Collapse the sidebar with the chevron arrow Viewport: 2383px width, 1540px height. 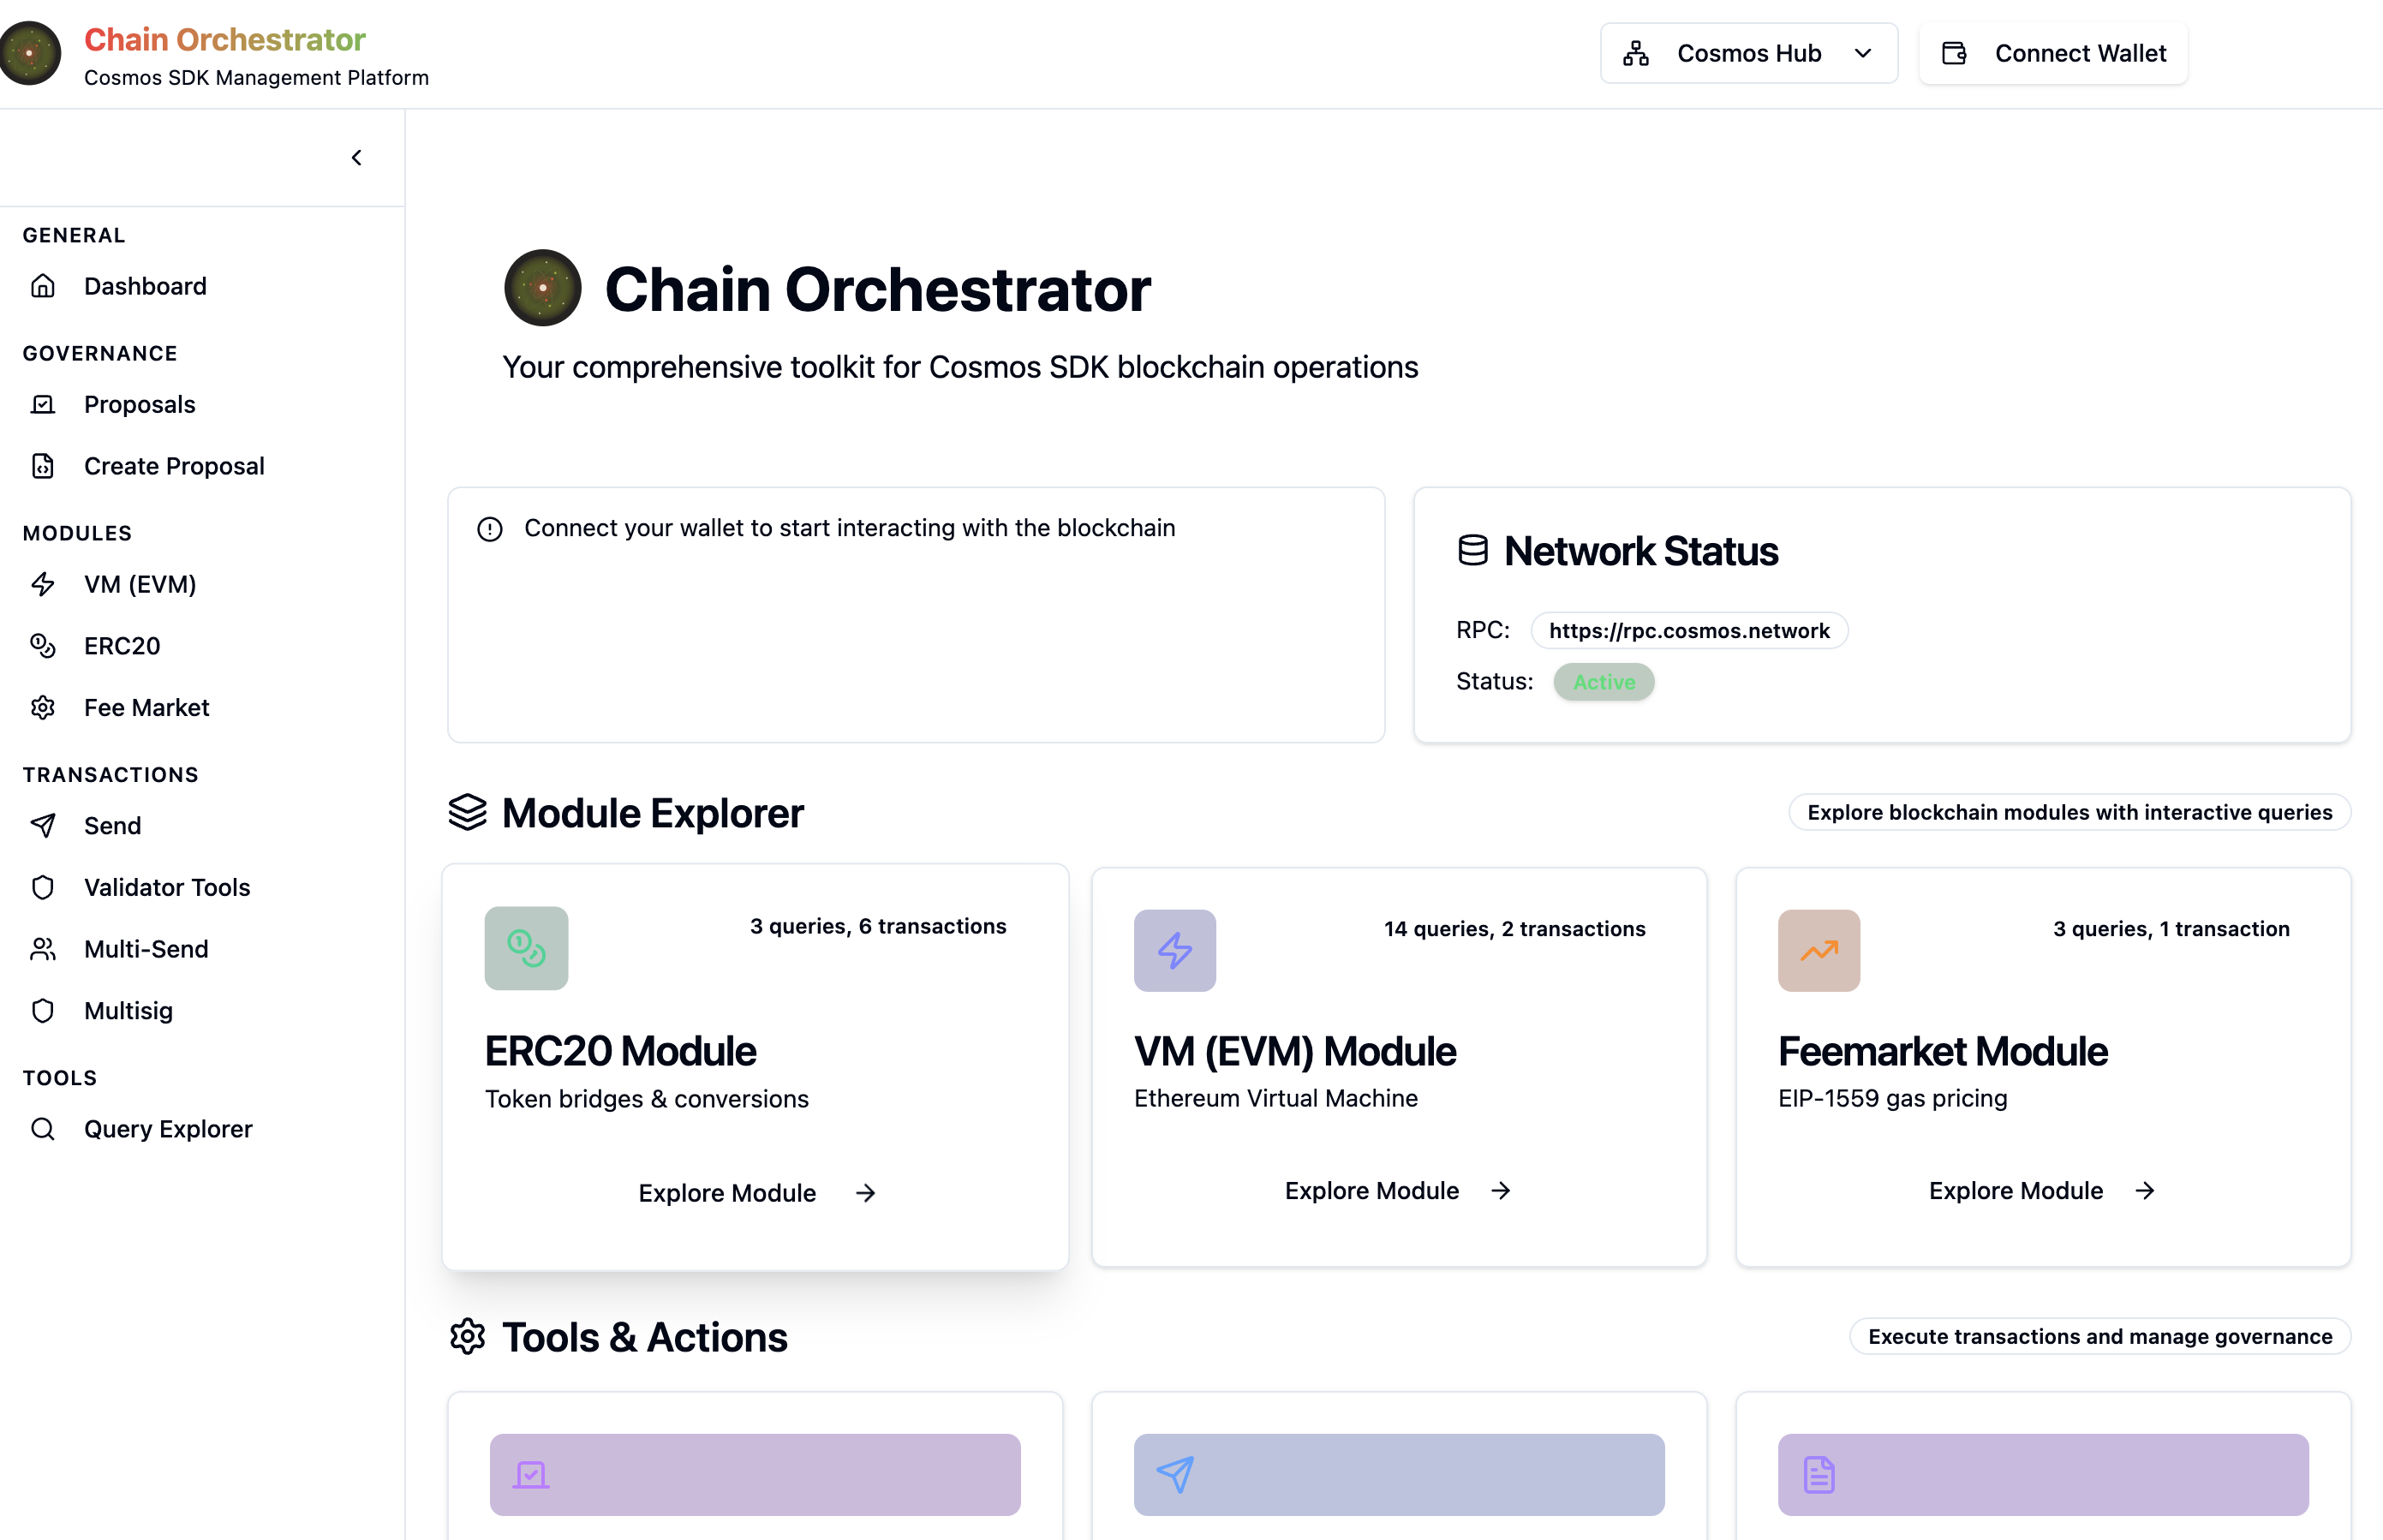[356, 157]
